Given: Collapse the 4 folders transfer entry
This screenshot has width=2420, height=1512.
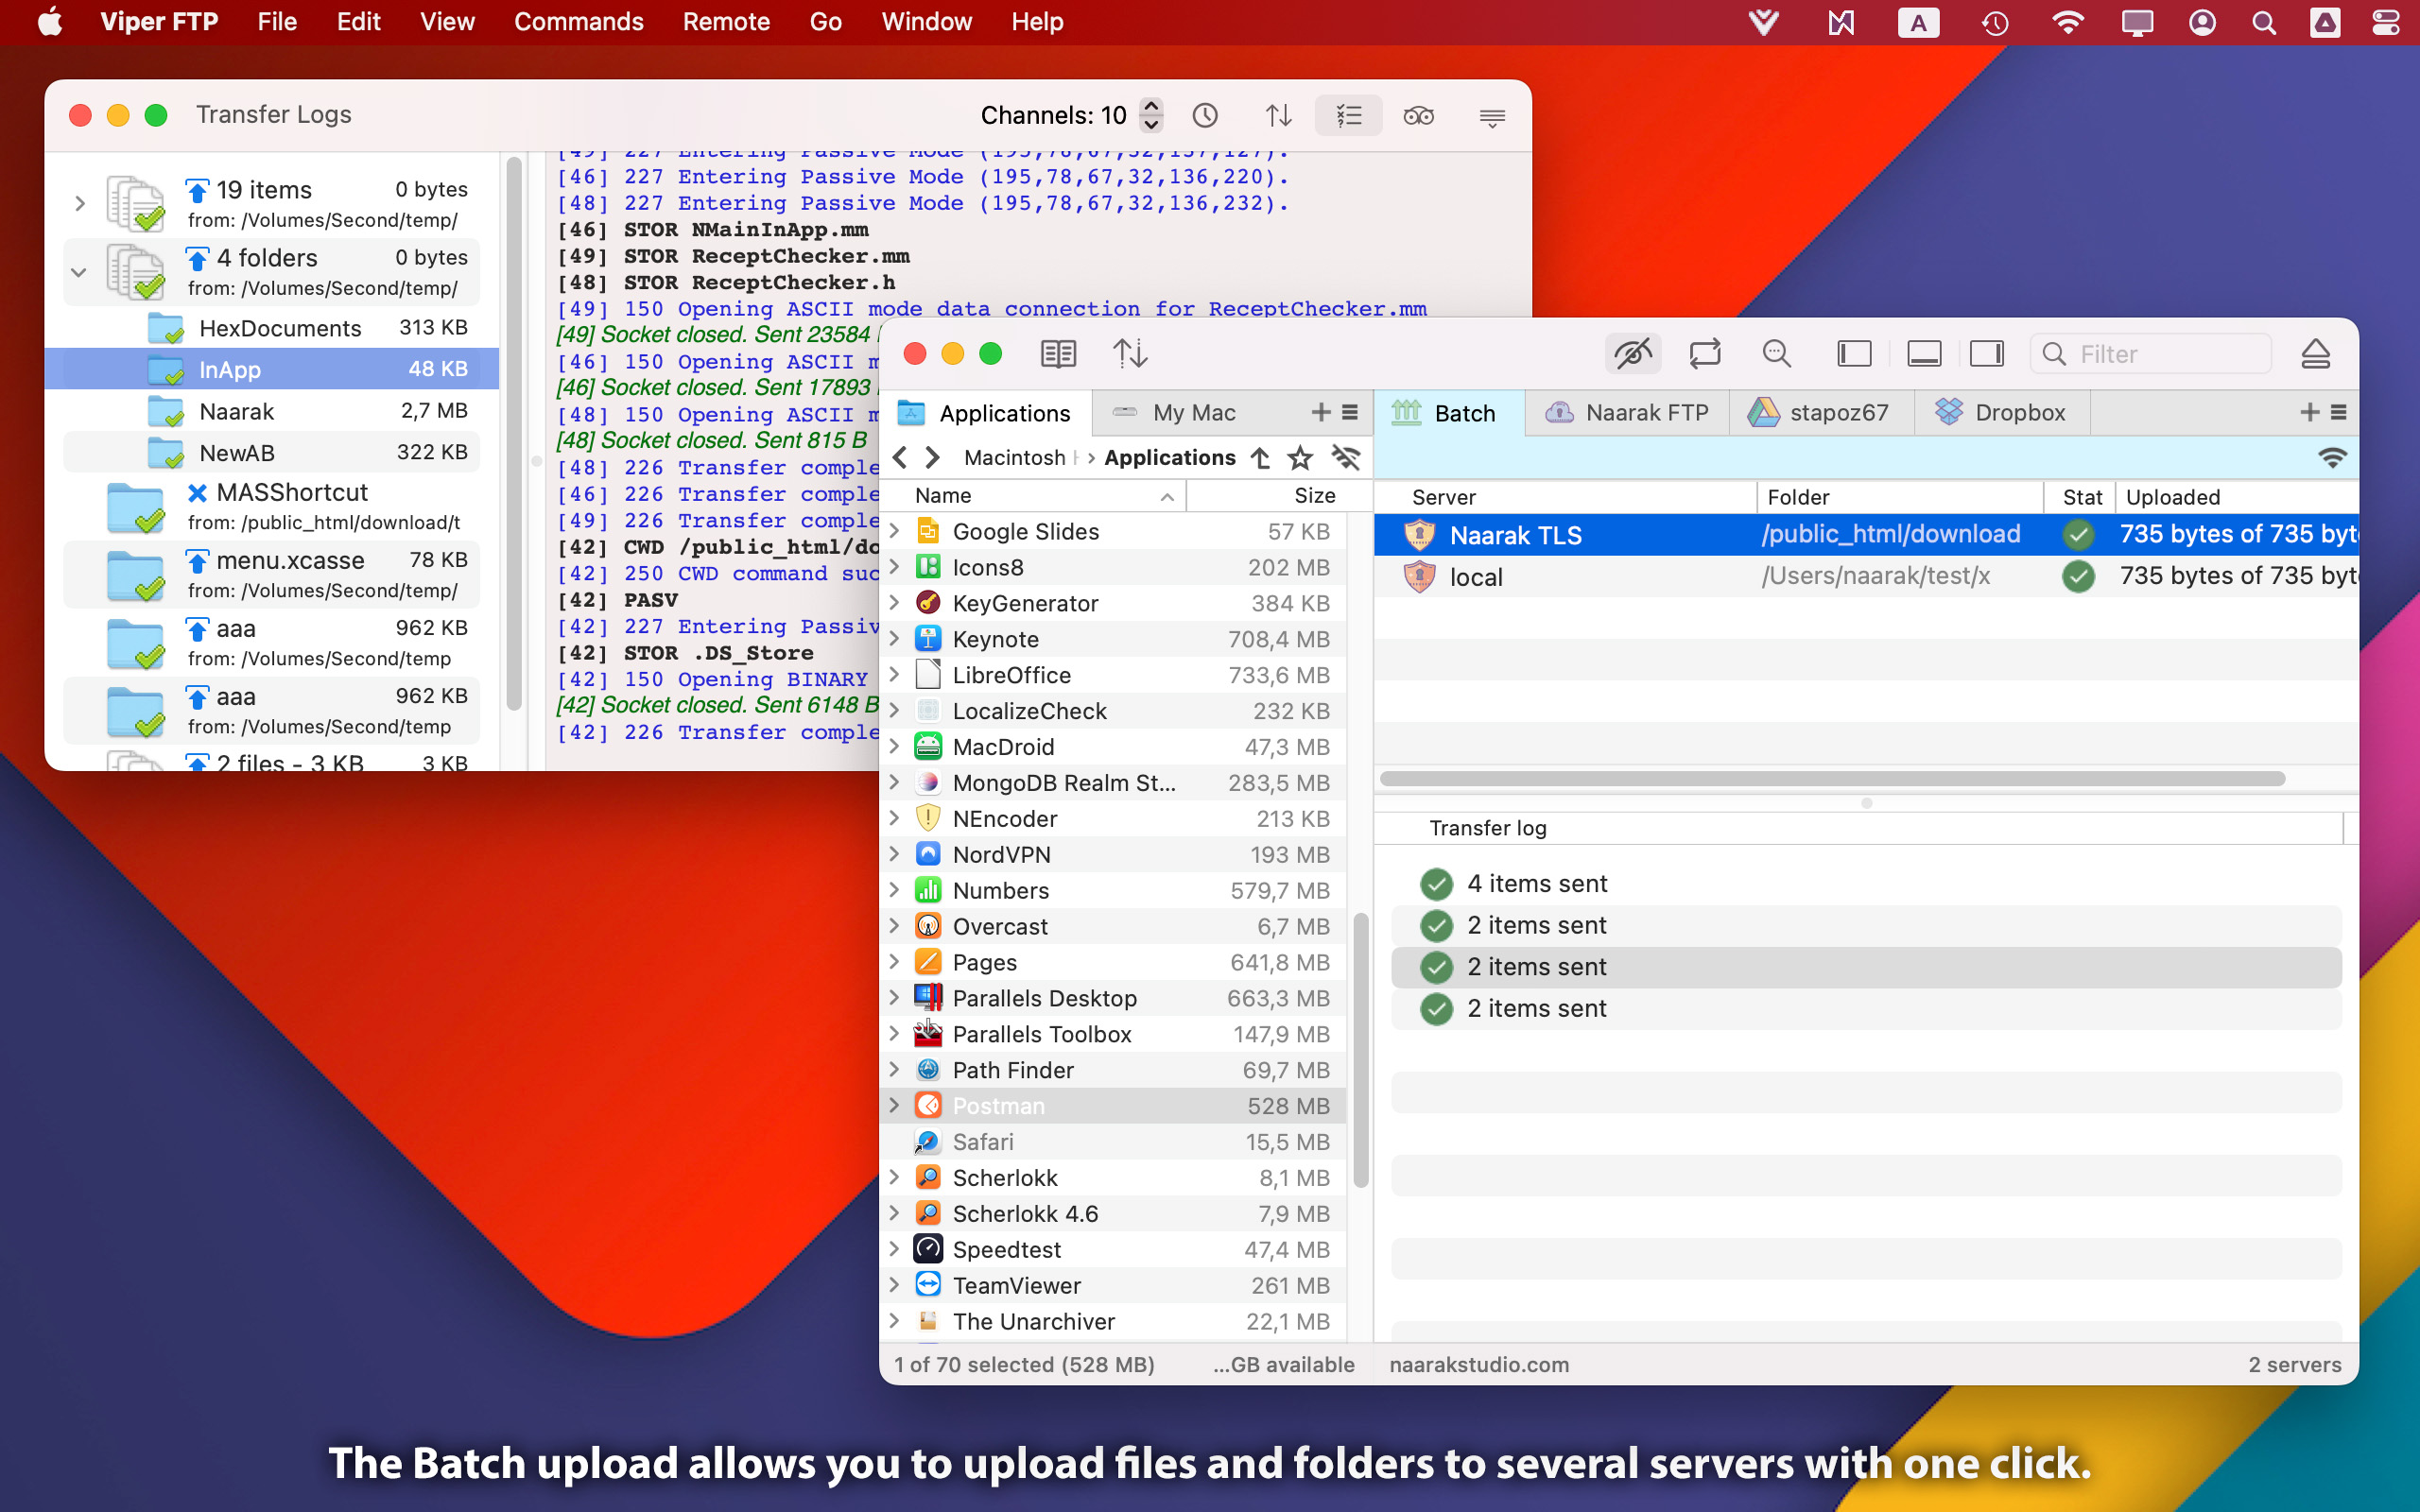Looking at the screenshot, I should coord(79,272).
